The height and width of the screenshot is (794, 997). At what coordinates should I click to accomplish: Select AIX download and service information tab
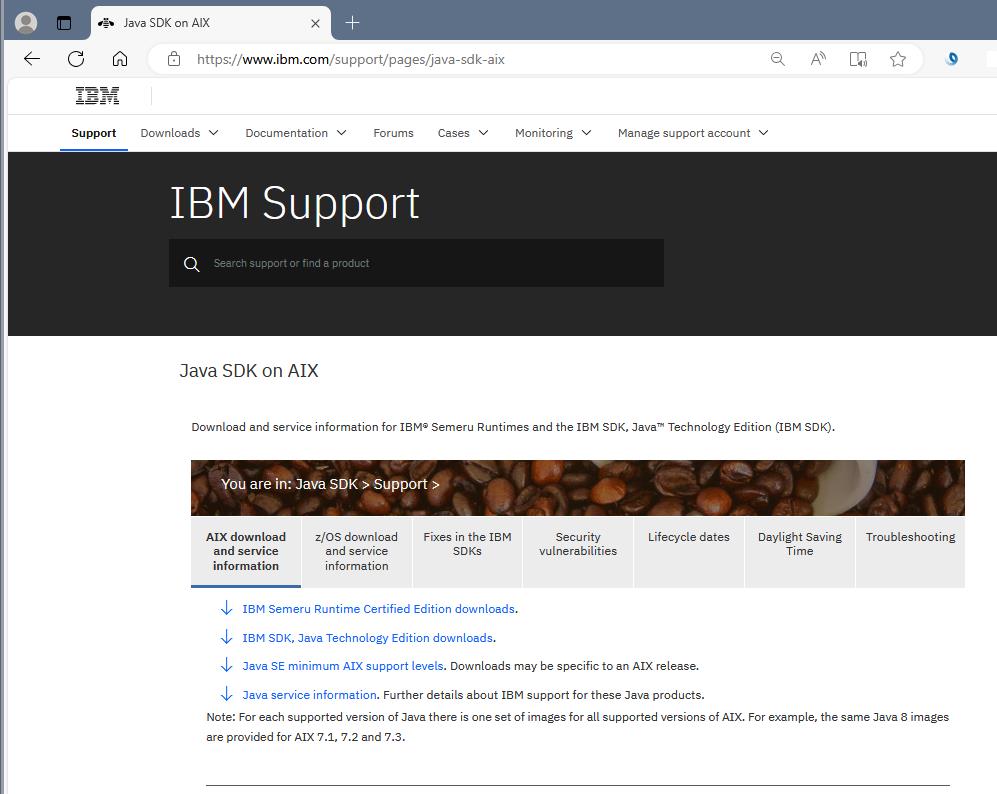point(246,551)
